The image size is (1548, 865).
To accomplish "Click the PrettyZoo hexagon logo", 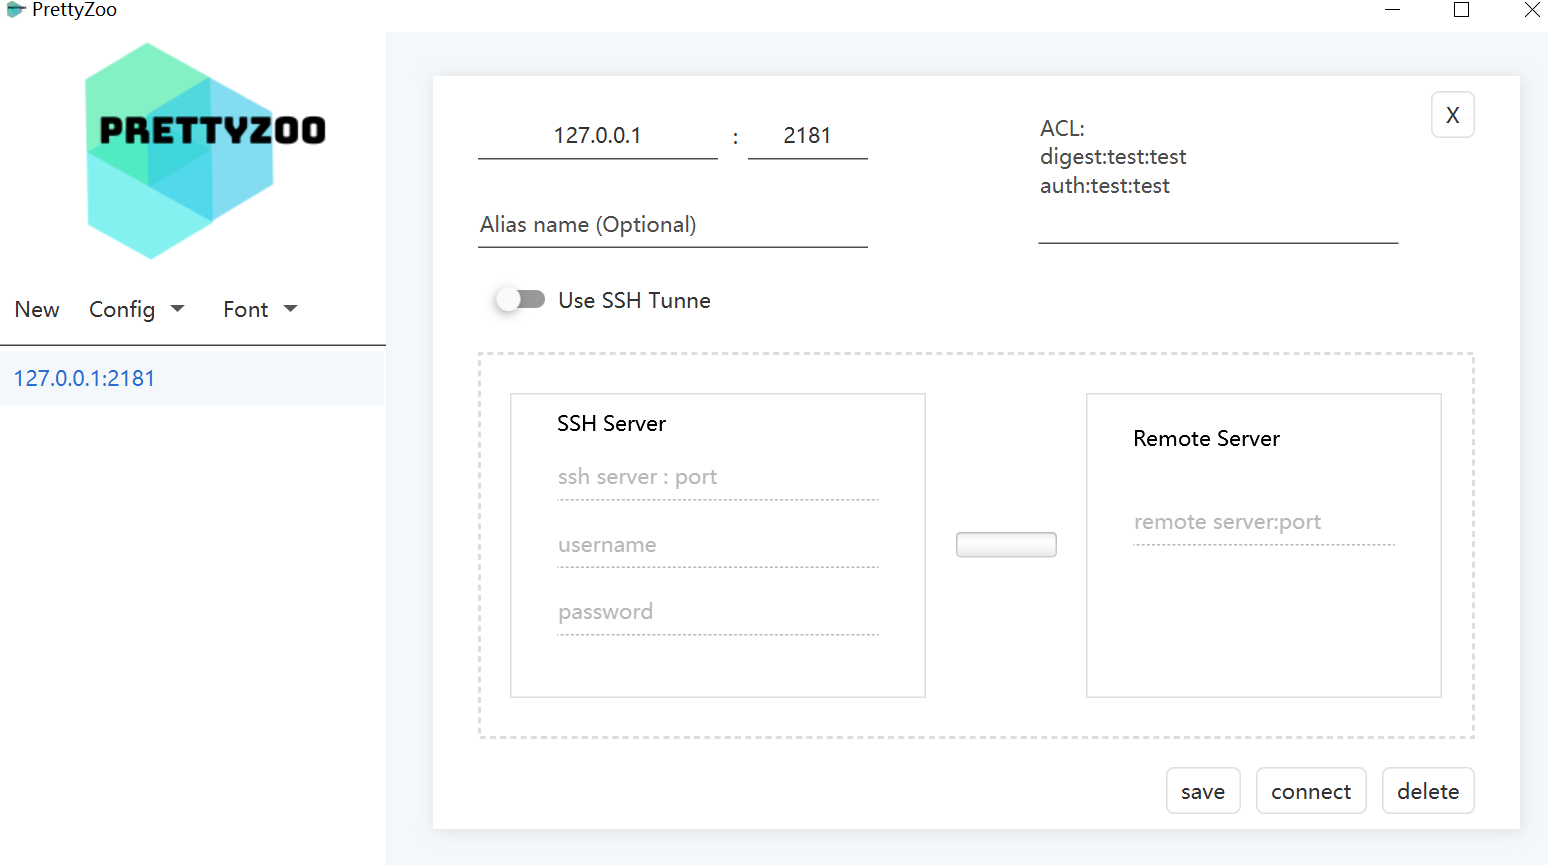I will [x=180, y=150].
